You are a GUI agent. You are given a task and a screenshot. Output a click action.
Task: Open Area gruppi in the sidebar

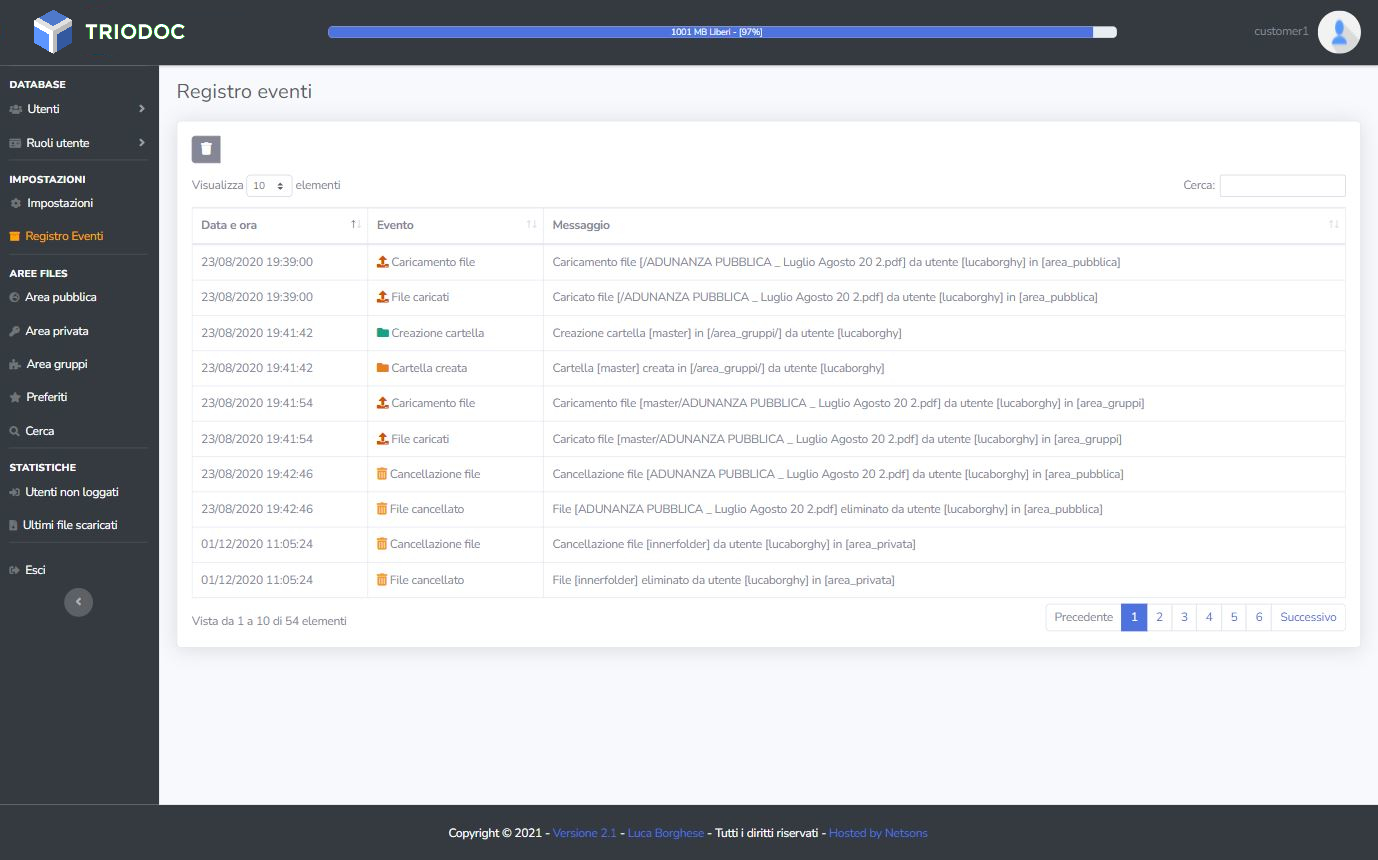(x=57, y=364)
